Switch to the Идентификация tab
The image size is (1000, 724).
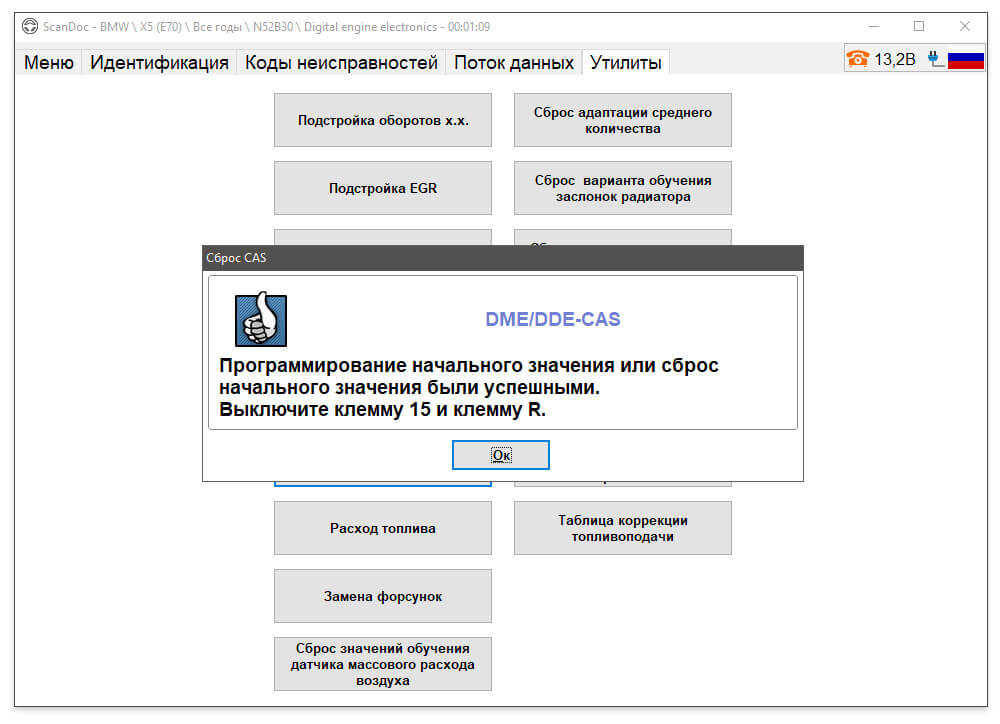click(159, 63)
